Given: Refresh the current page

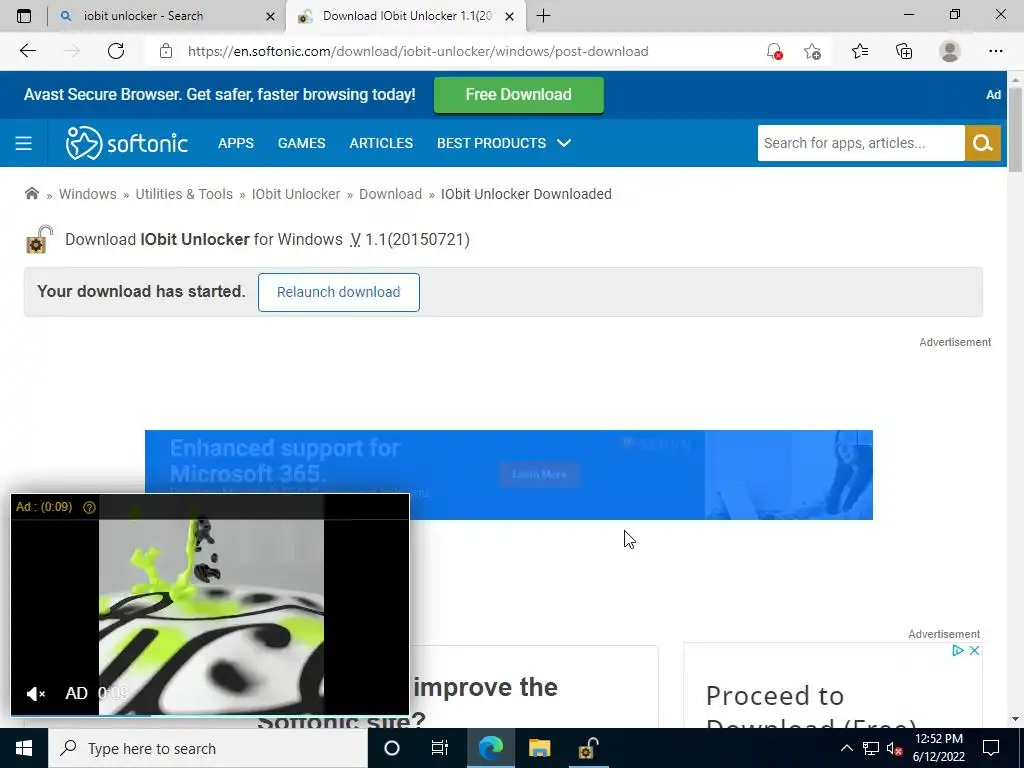Looking at the screenshot, I should 116,51.
